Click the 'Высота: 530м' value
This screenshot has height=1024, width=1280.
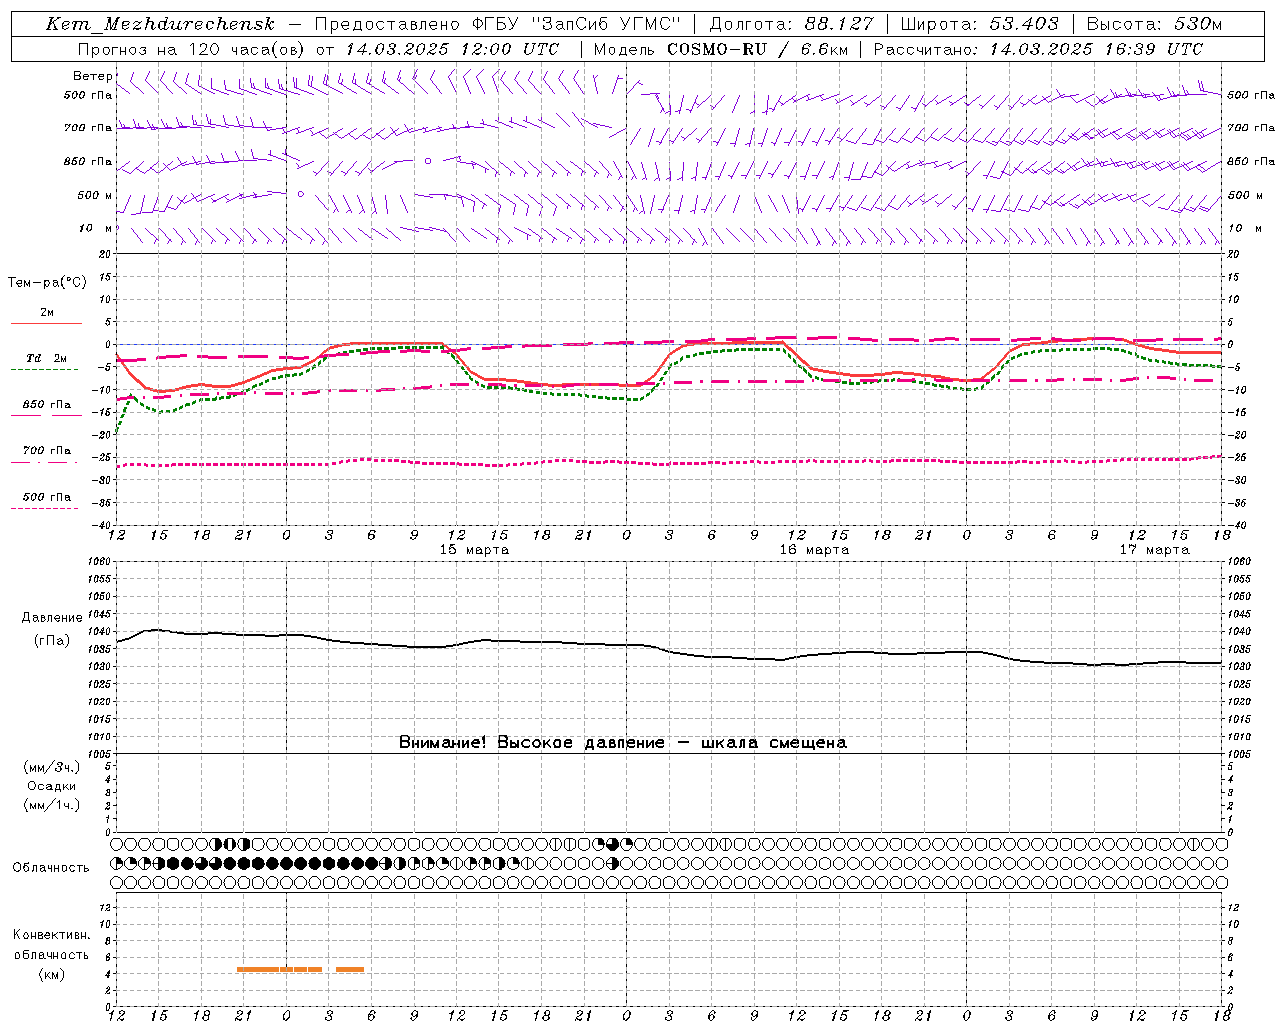click(x=1154, y=24)
